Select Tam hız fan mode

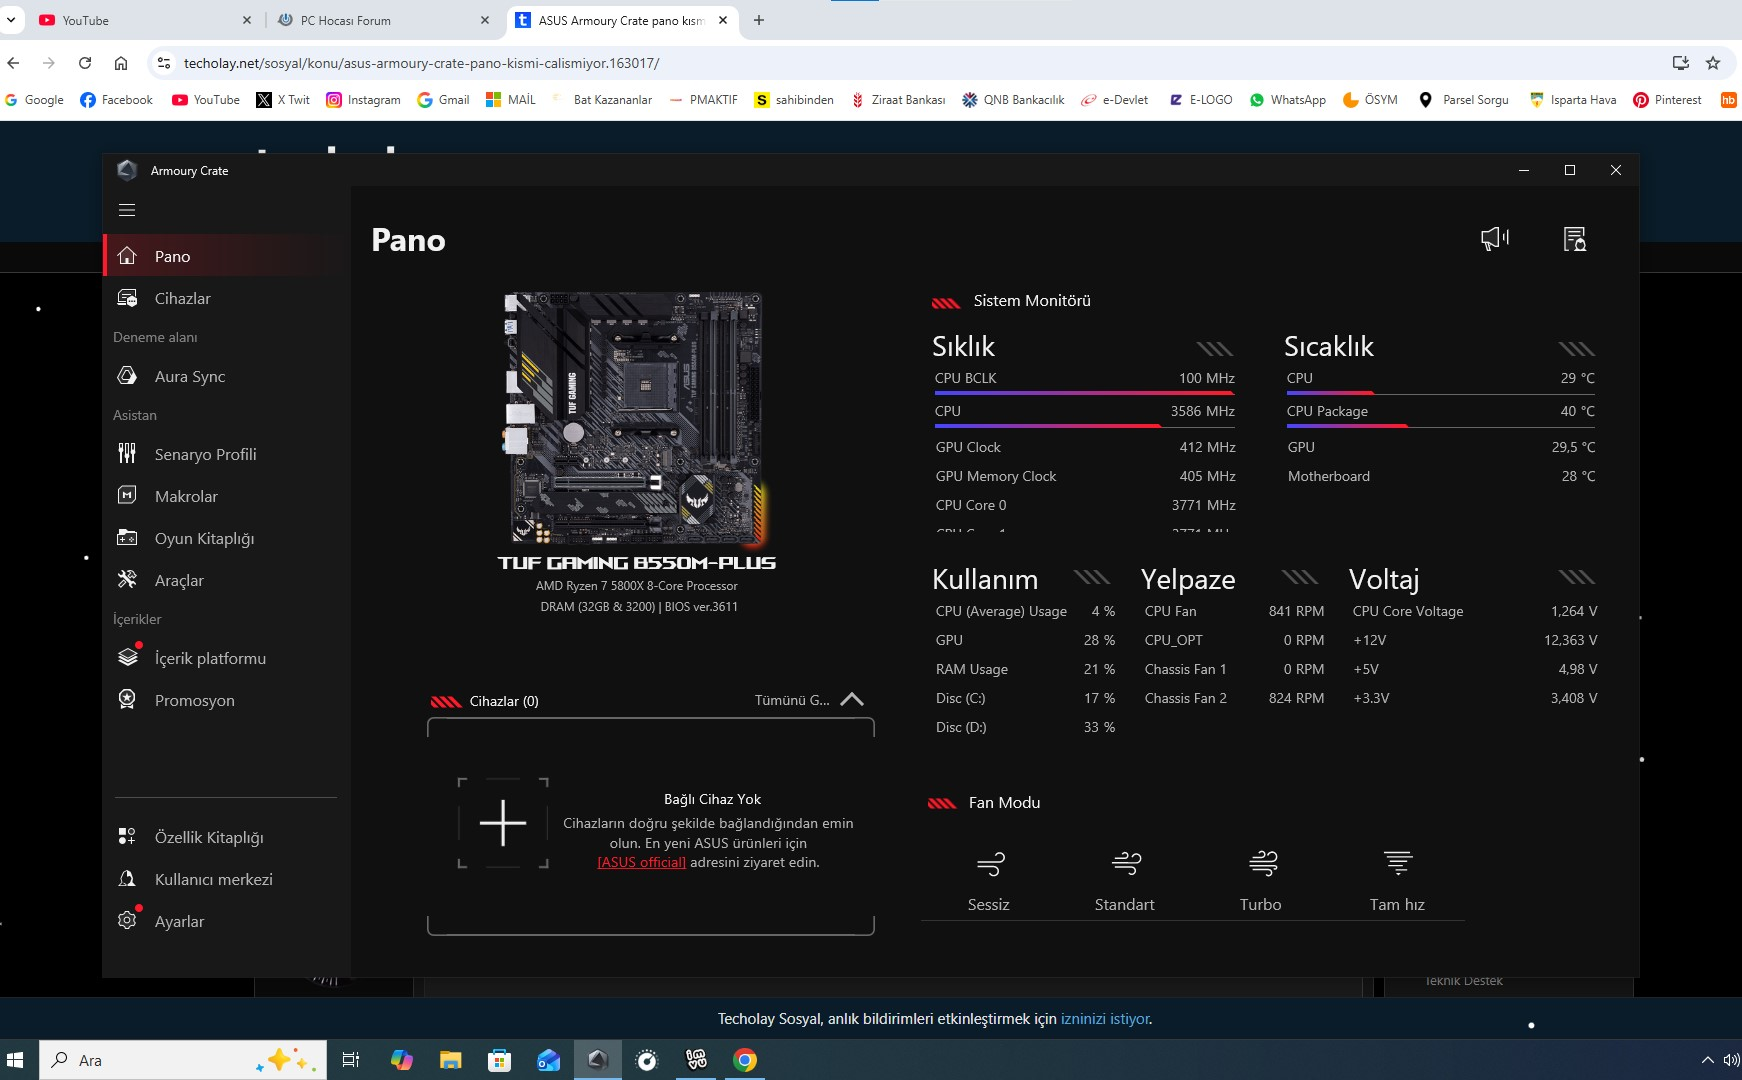1397,881
